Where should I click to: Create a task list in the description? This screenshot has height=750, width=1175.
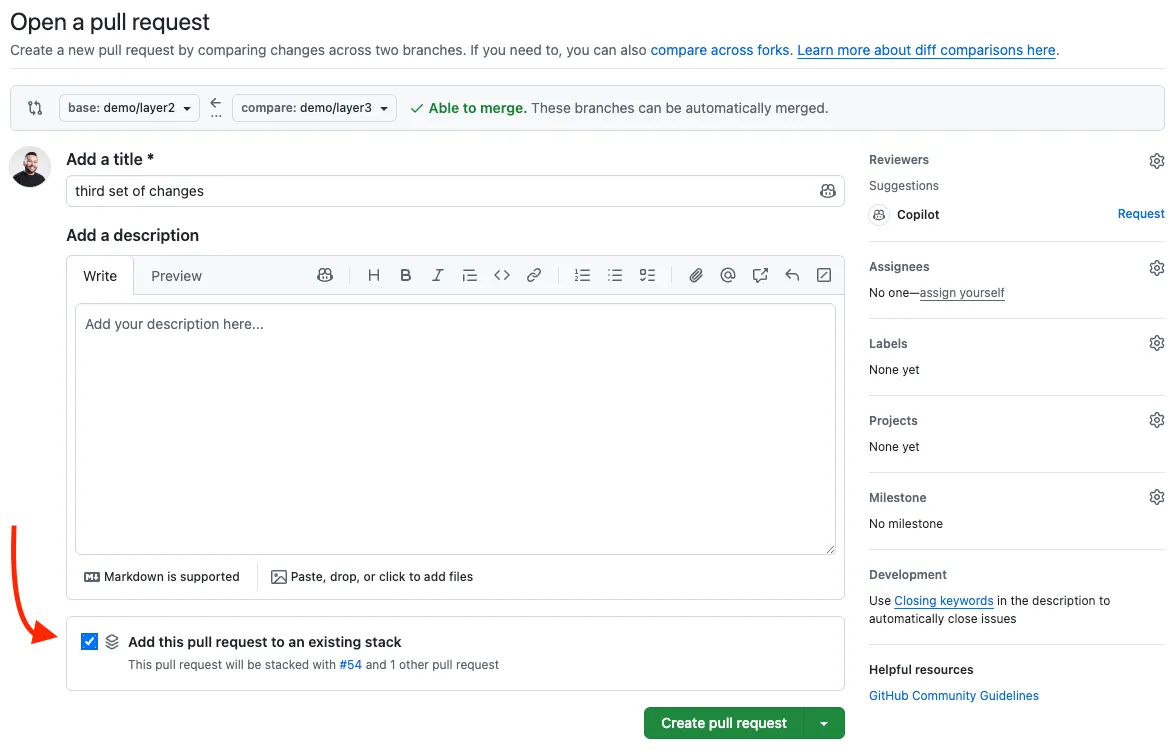click(x=647, y=275)
